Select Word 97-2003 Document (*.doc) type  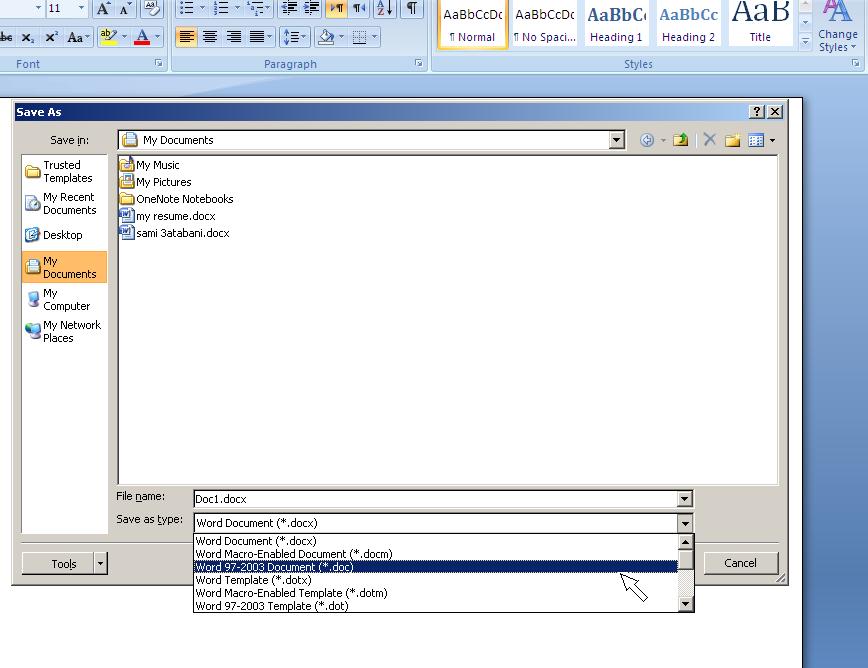point(274,567)
